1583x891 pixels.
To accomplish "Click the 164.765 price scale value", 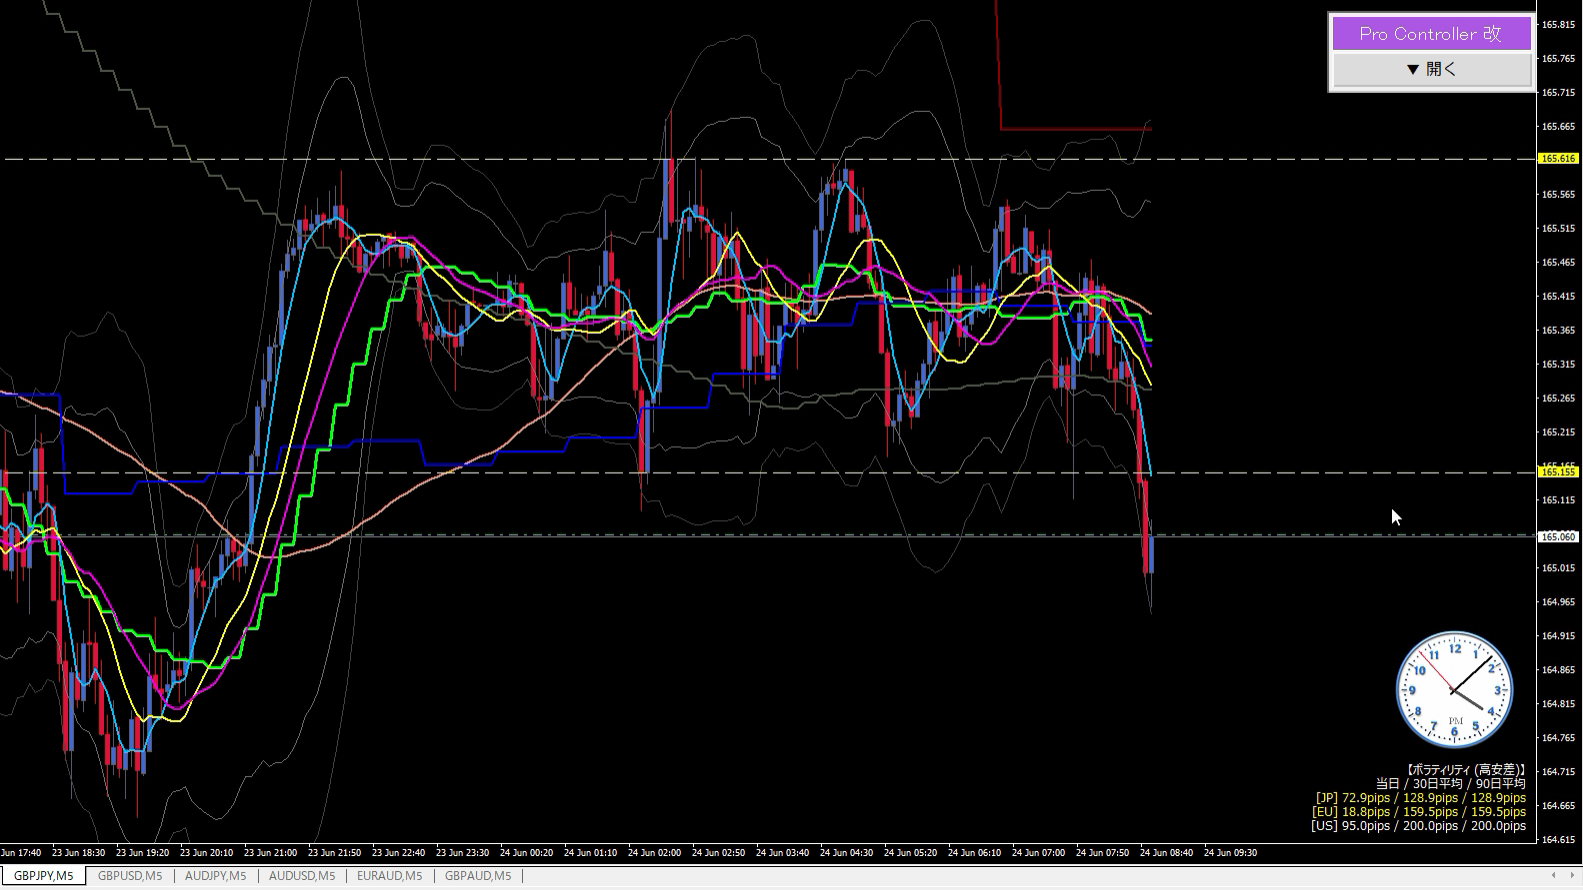I will 1558,738.
